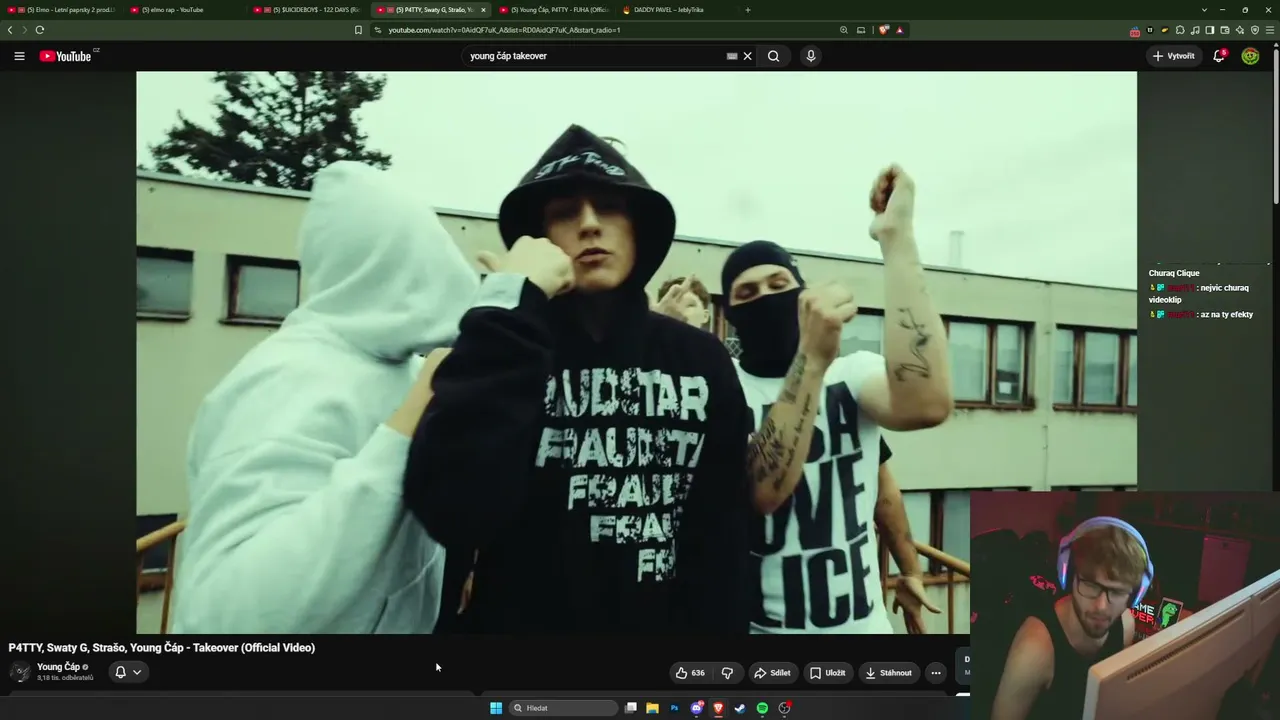Click the taskbar Hledat search box
This screenshot has width=1280, height=720.
click(563, 708)
